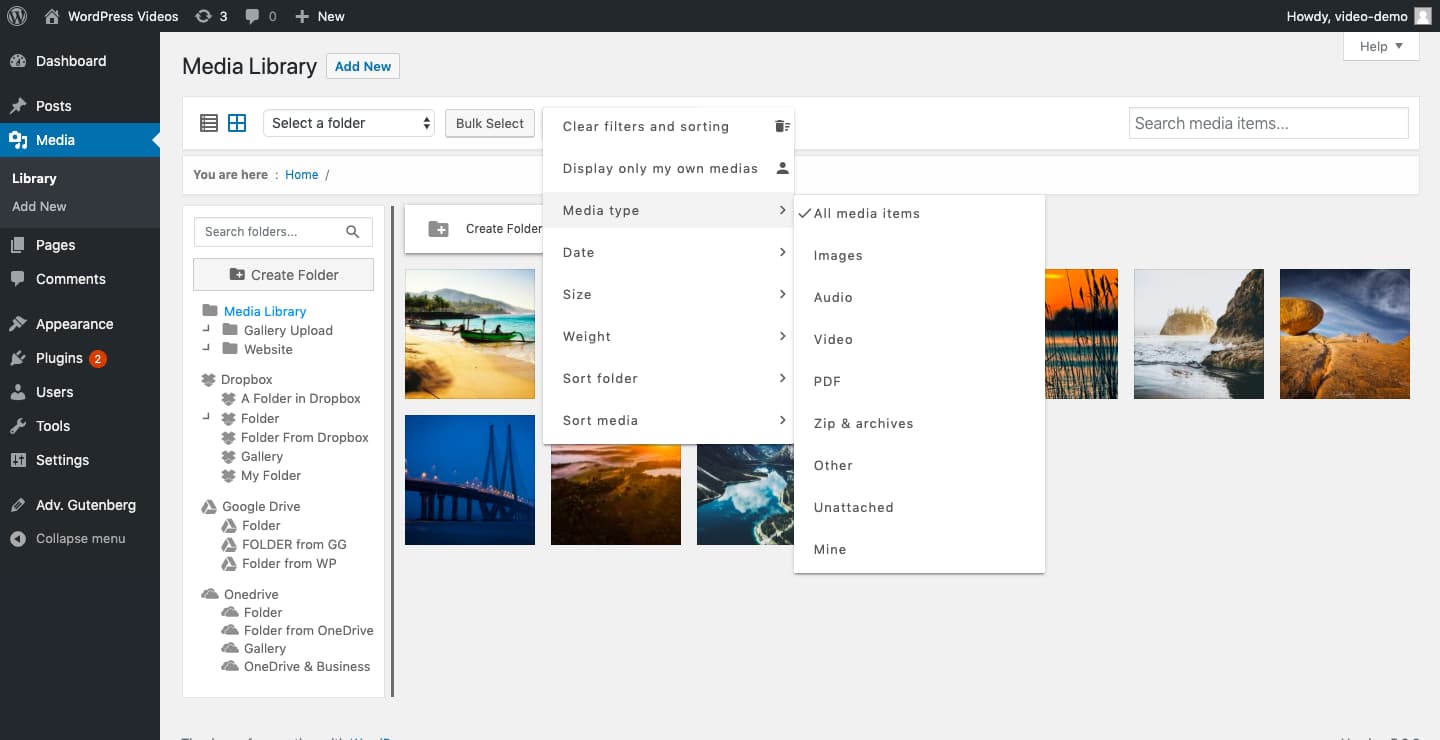Open comments bubble icon in admin bar
This screenshot has height=740, width=1440.
253,16
